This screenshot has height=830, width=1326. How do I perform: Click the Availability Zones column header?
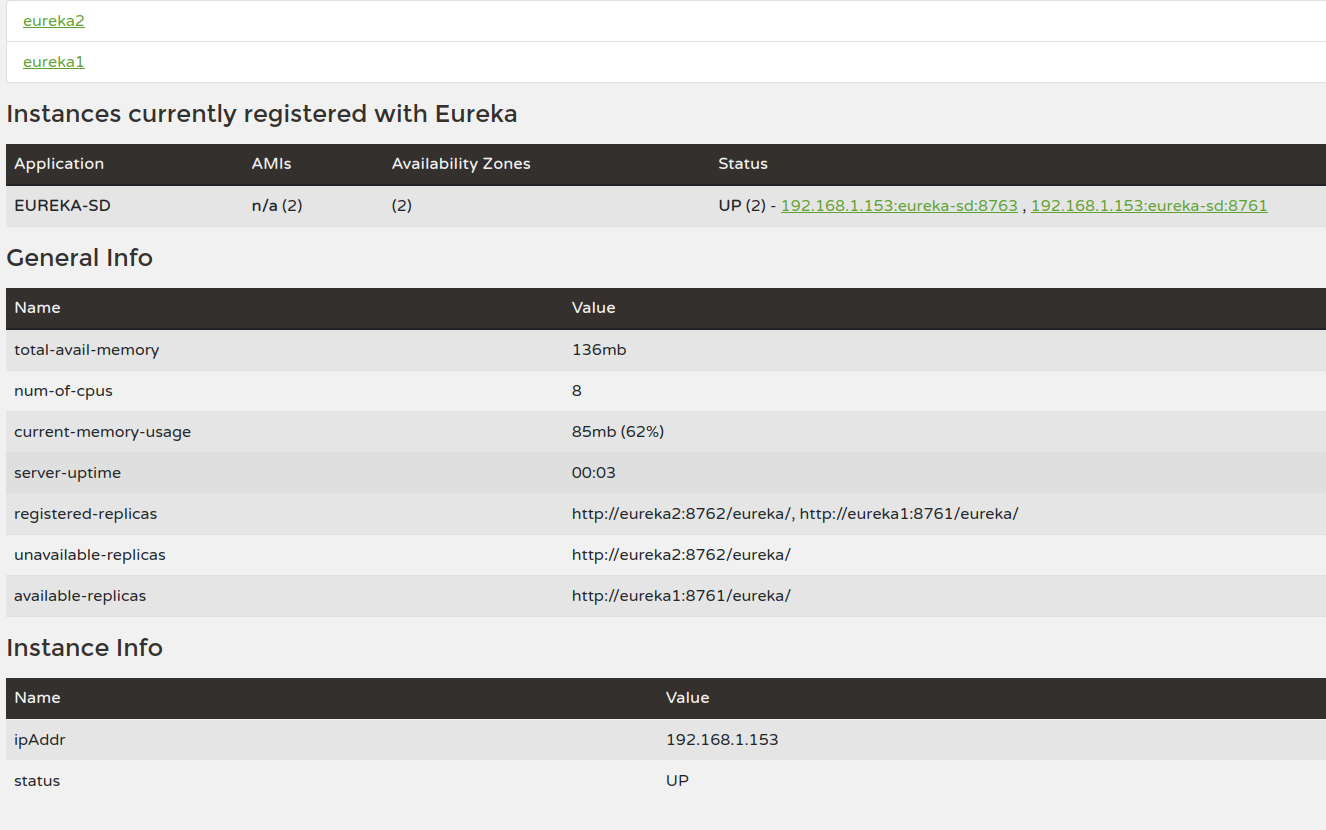coord(461,164)
